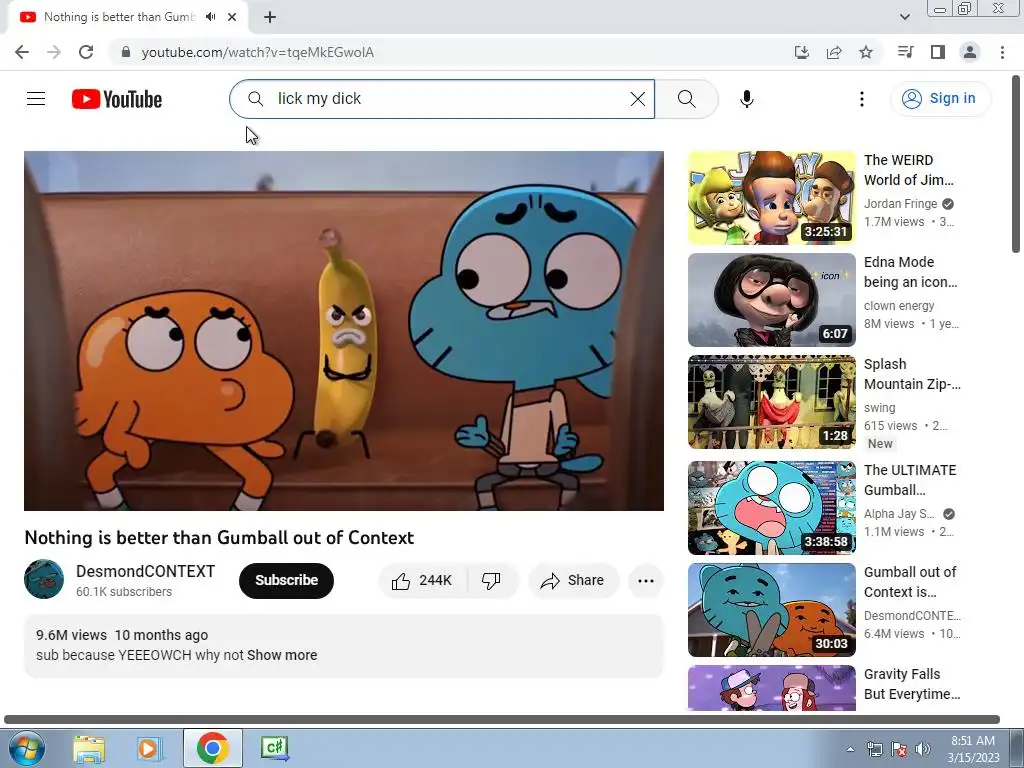
Task: Open File Explorer from taskbar
Action: coord(89,748)
